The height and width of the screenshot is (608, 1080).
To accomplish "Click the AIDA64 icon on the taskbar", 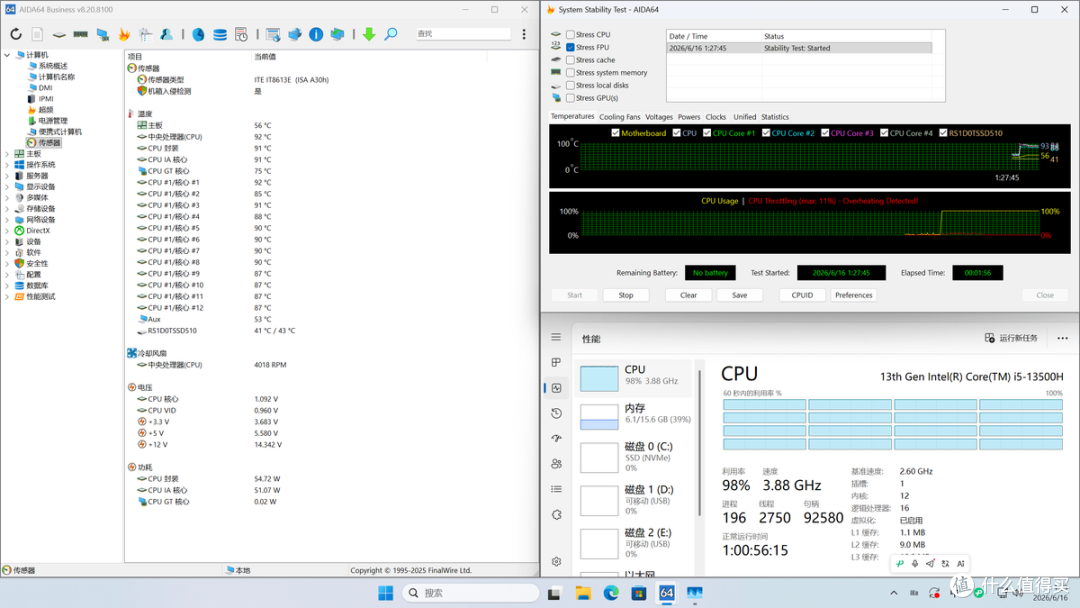I will [x=666, y=593].
